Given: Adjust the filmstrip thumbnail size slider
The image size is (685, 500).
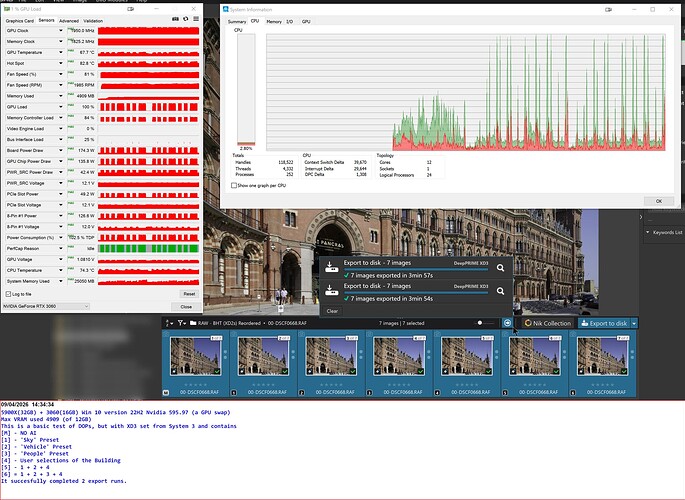Looking at the screenshot, I should tap(482, 323).
